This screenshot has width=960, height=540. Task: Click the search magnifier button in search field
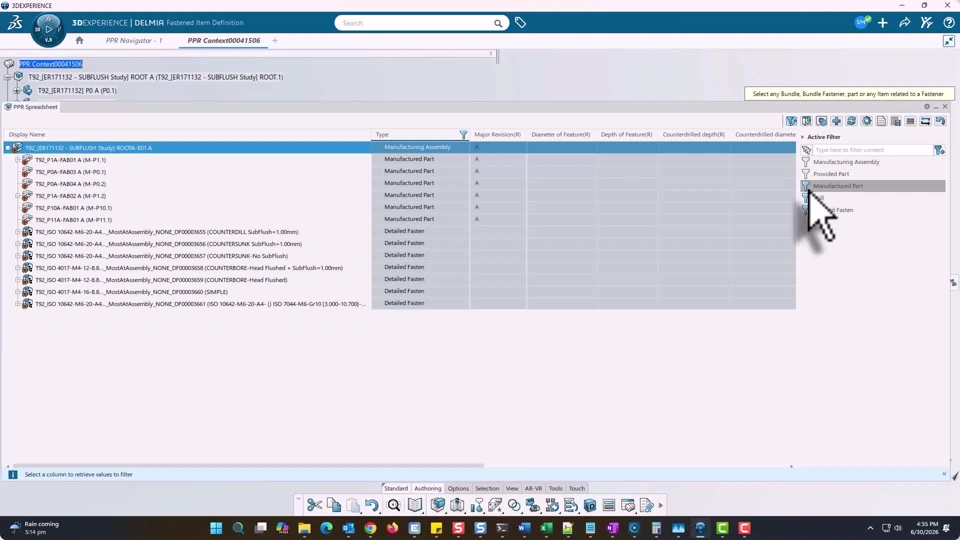[x=498, y=23]
